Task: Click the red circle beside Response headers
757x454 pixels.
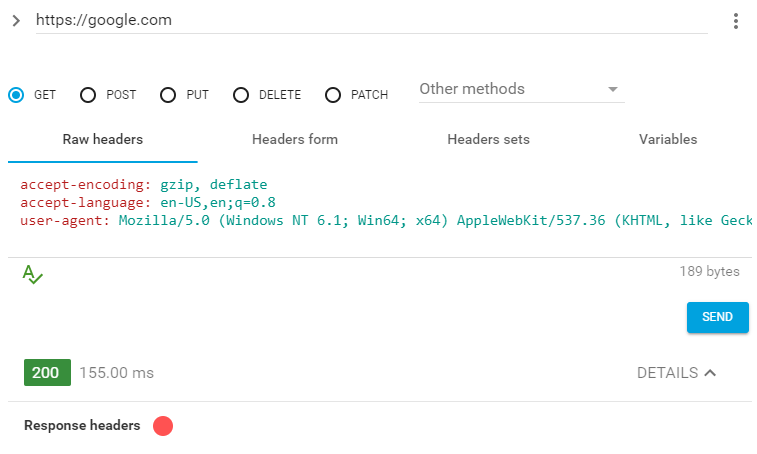Action: 163,426
